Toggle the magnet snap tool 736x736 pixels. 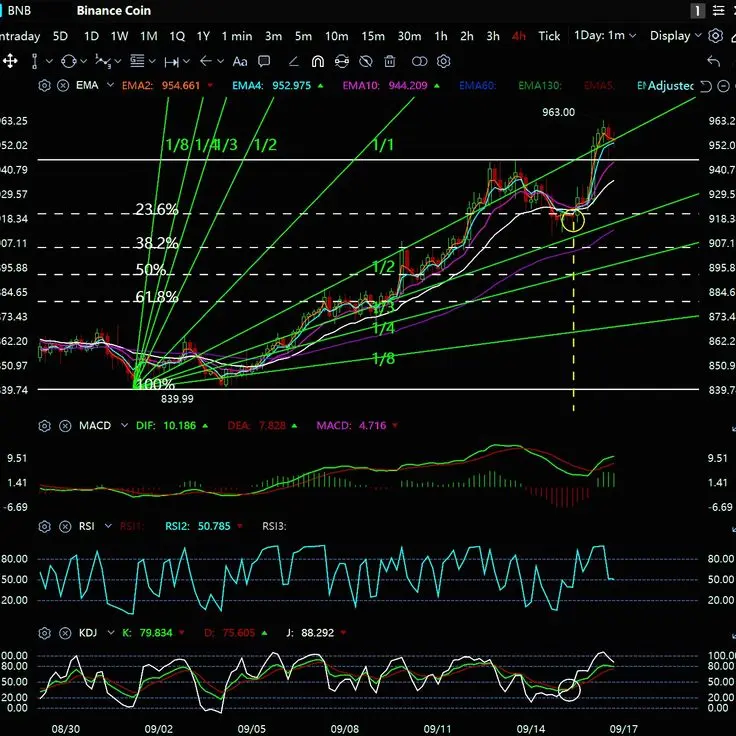pos(318,61)
